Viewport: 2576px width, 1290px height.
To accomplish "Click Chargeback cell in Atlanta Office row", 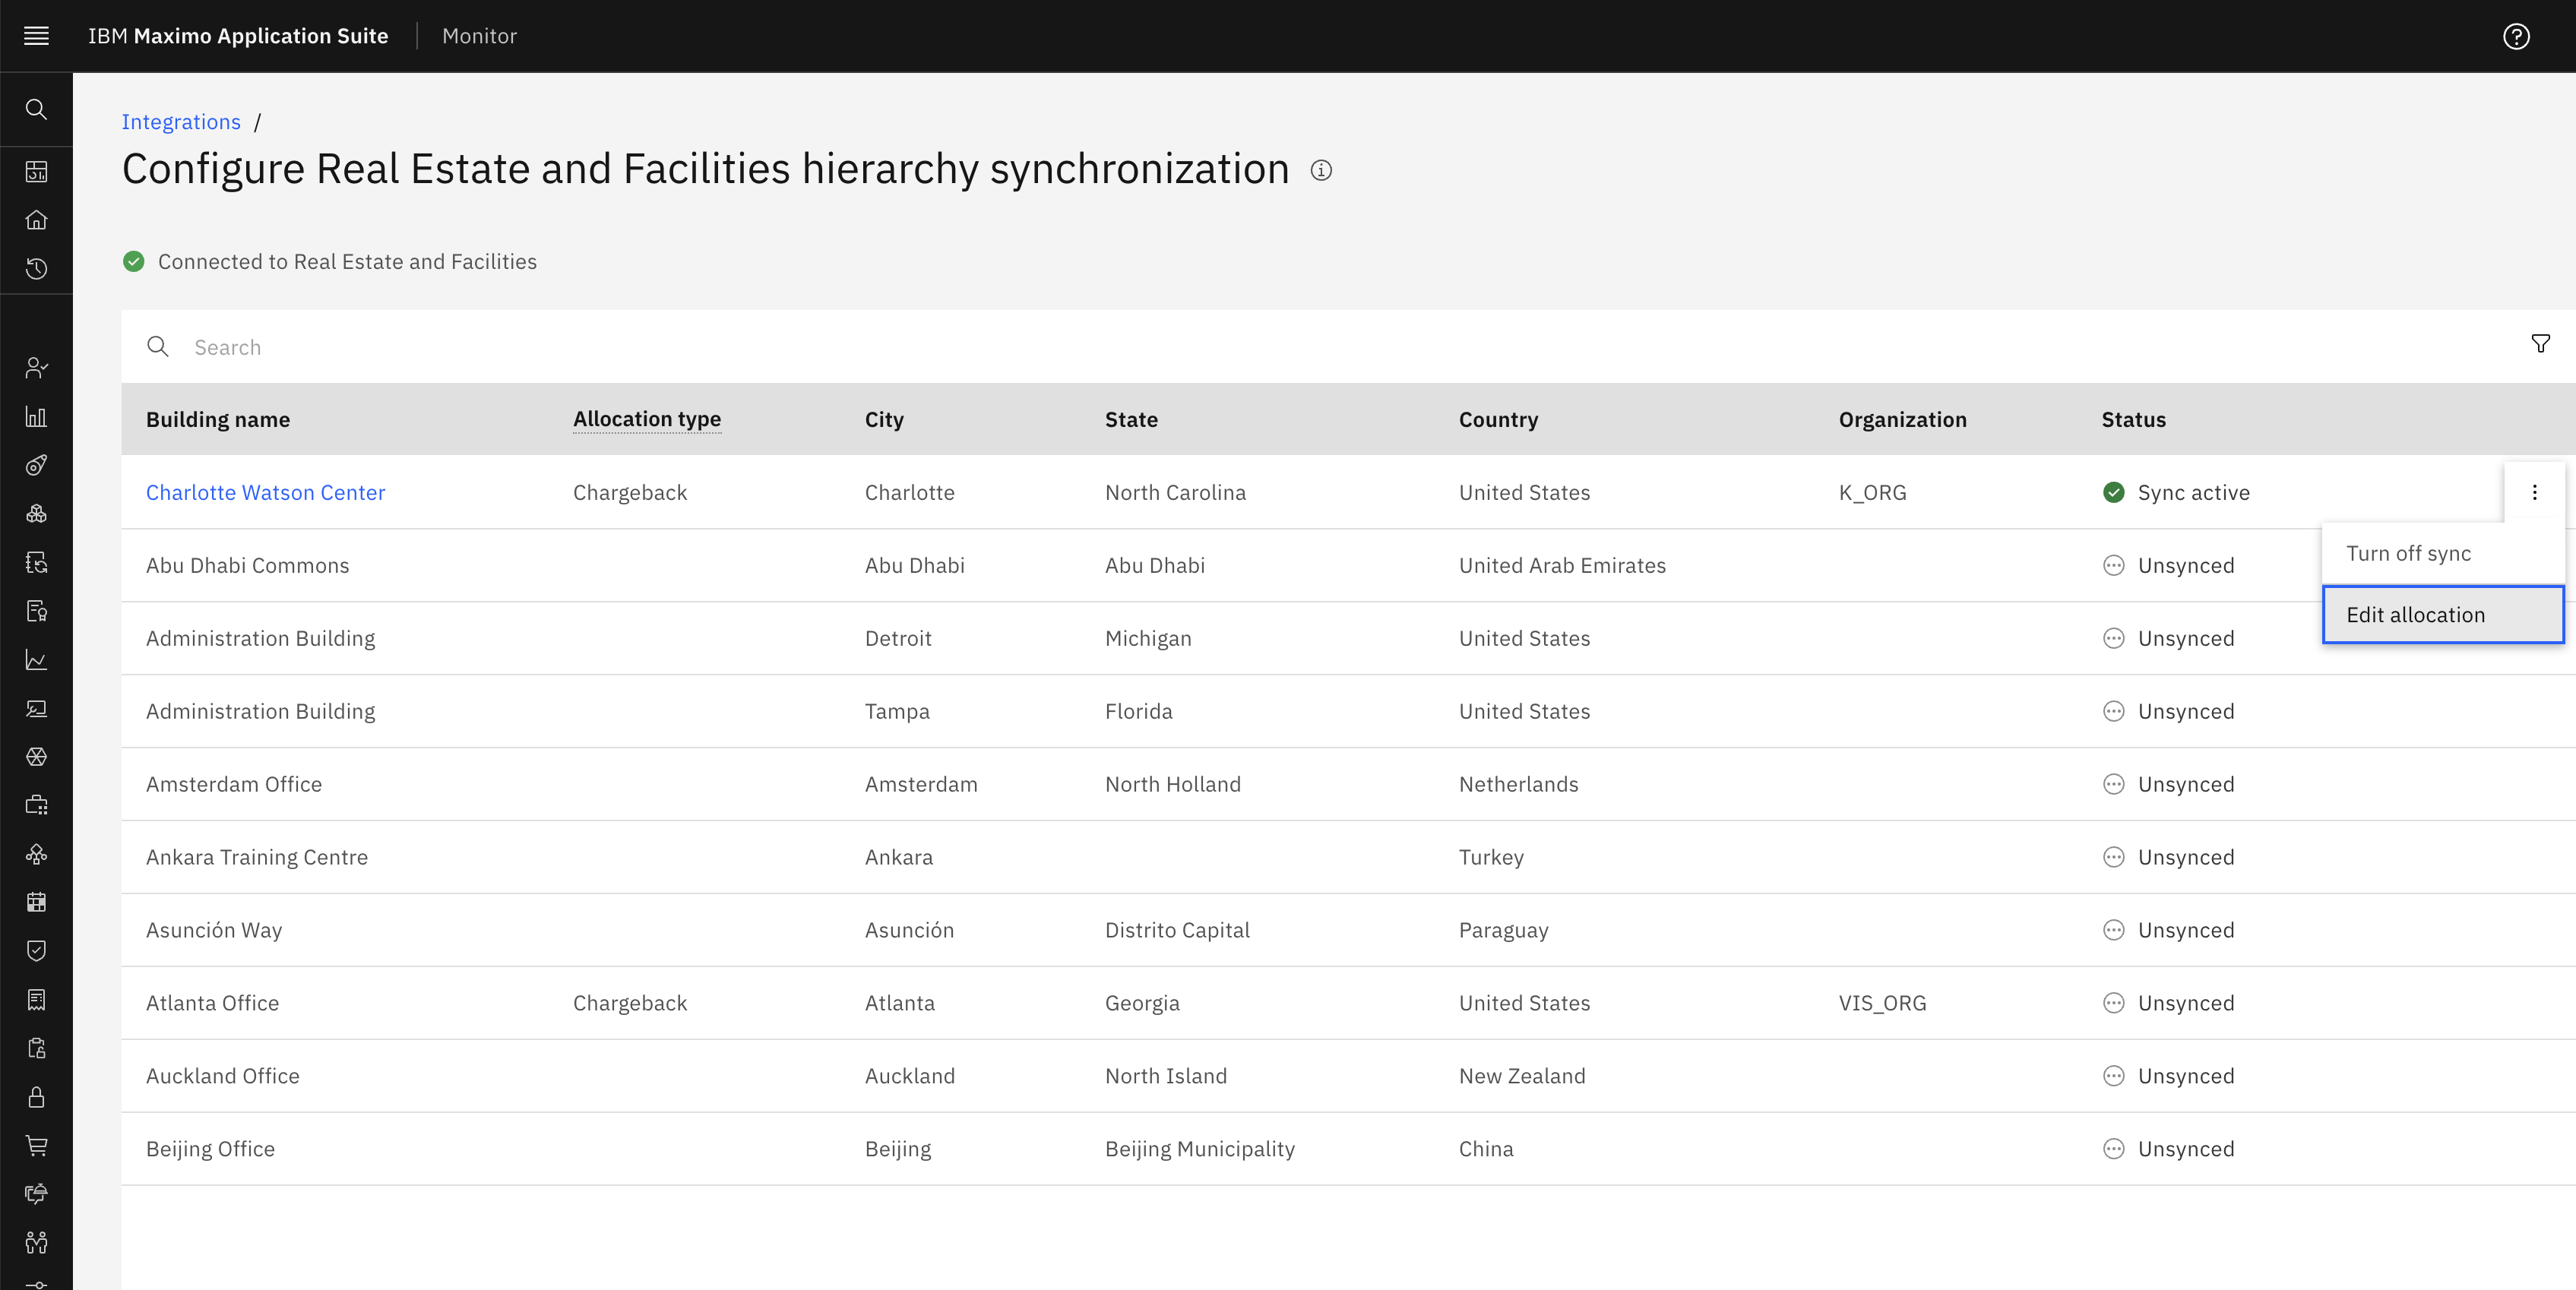I will [x=630, y=1004].
